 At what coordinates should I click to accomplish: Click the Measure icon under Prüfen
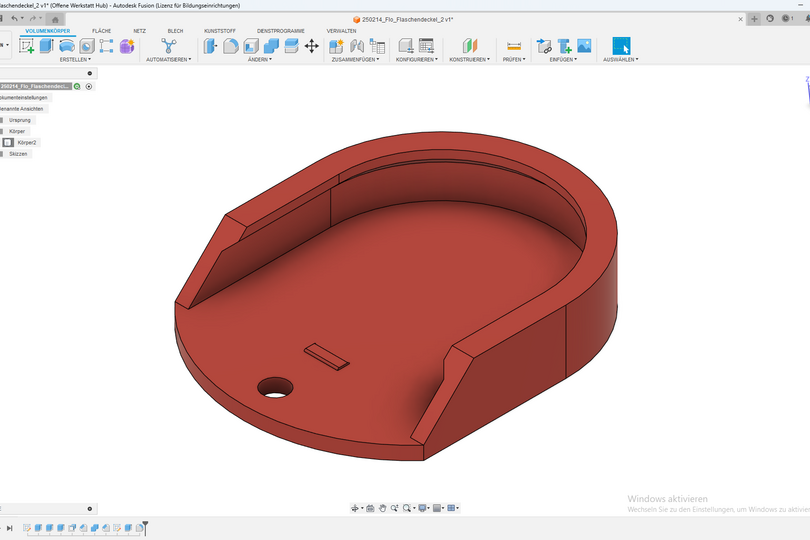tap(514, 46)
